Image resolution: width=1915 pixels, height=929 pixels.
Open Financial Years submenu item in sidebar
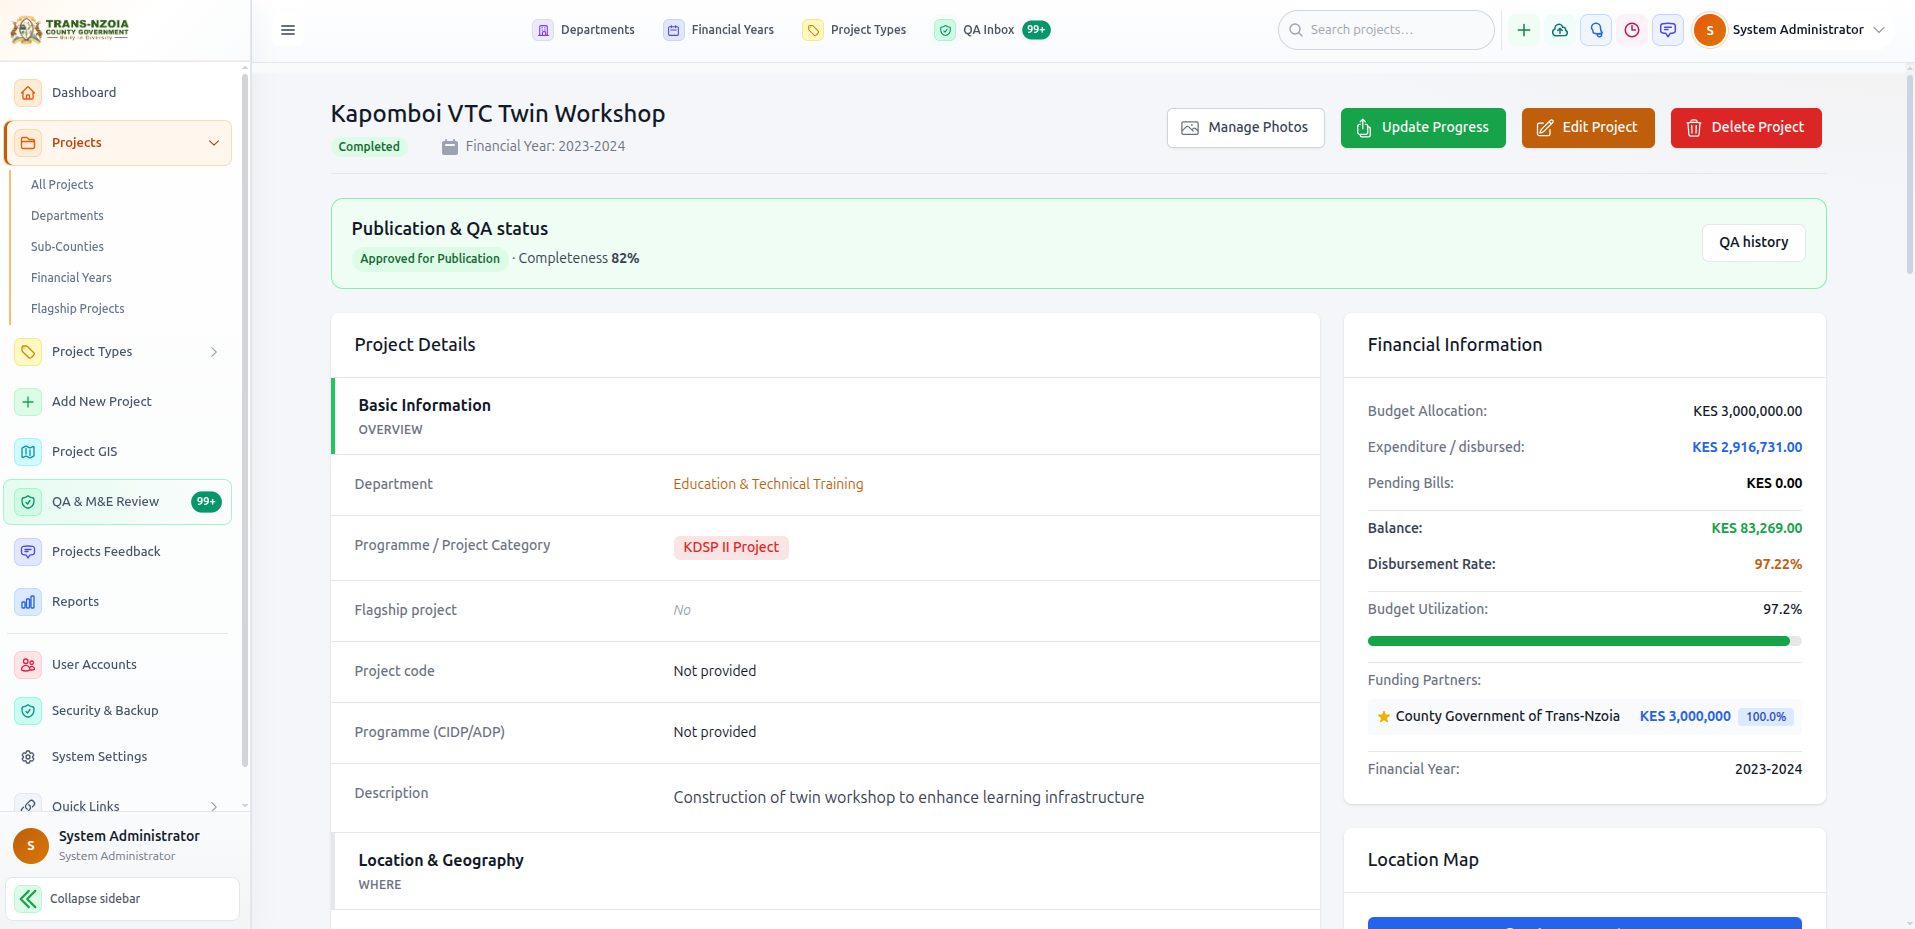click(71, 278)
